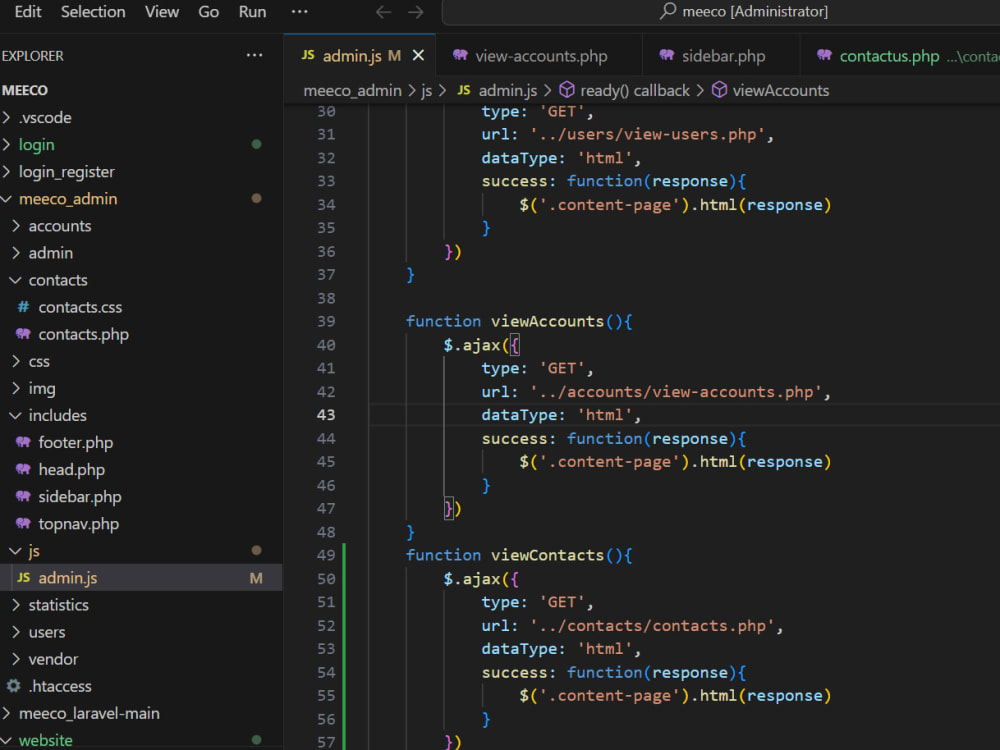Click line number 49 in the gutter
Viewport: 1000px width, 750px height.
(326, 555)
